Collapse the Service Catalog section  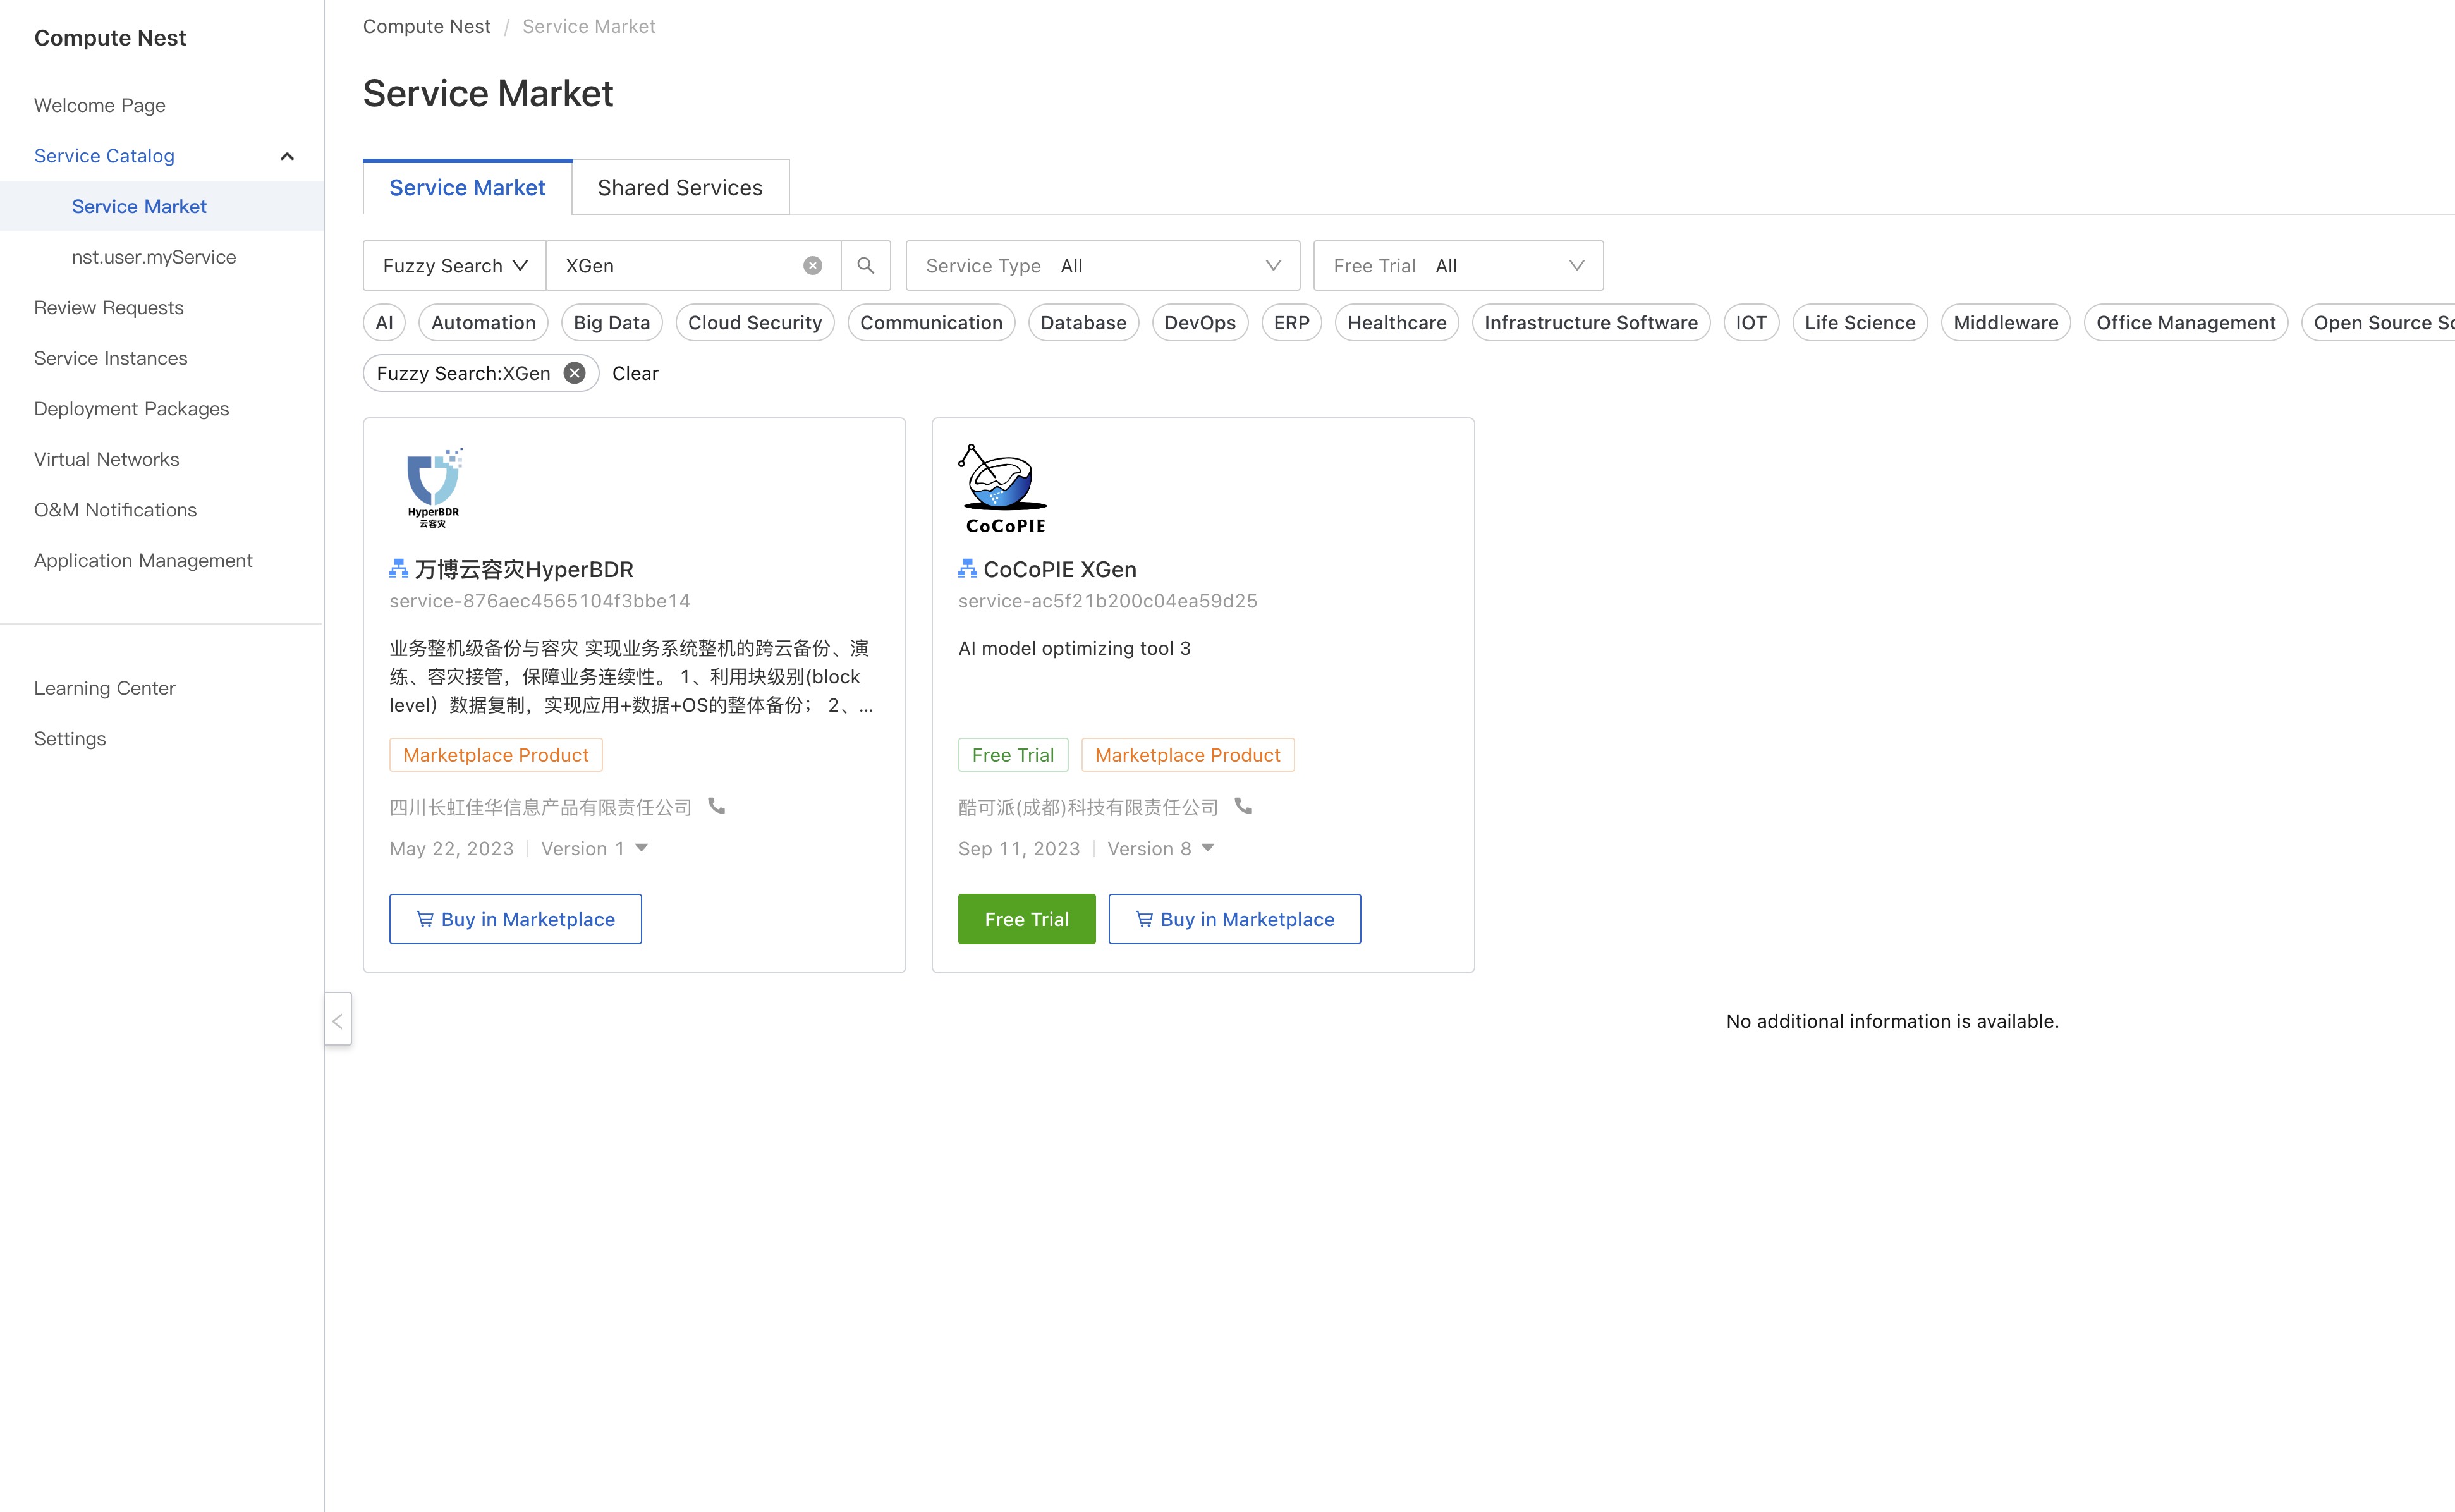[287, 156]
